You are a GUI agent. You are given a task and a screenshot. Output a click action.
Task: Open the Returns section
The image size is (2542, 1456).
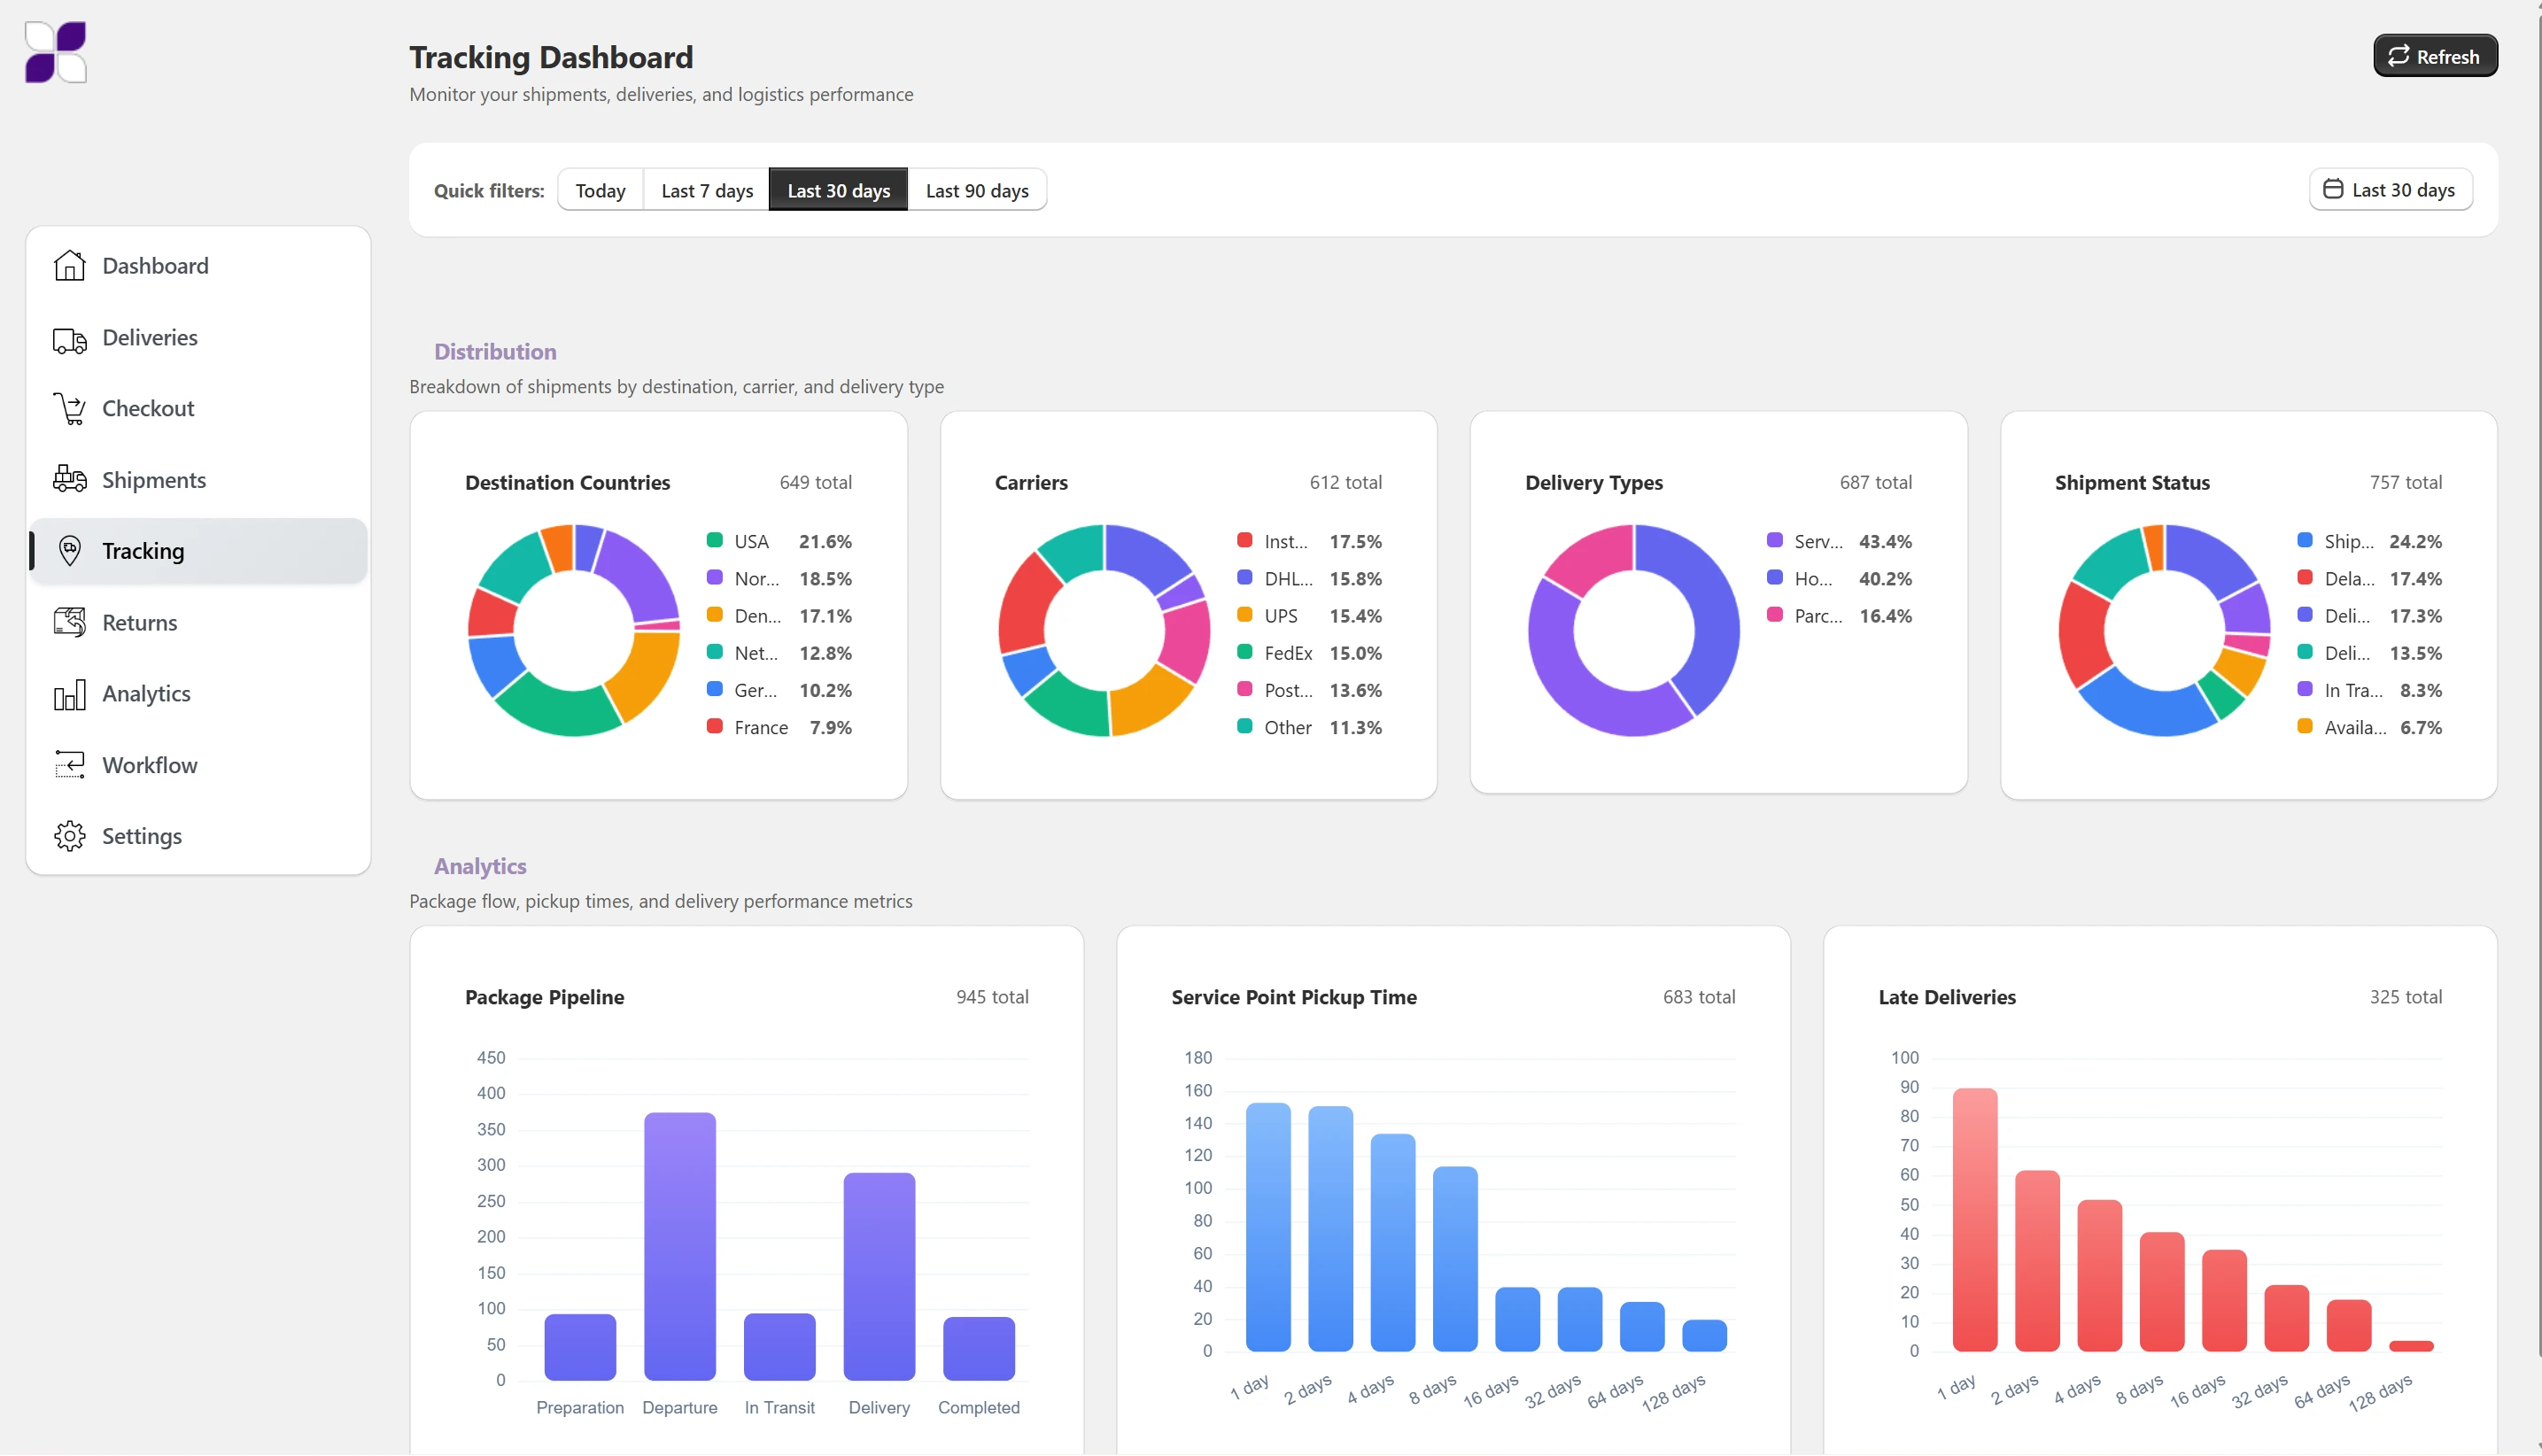pyautogui.click(x=198, y=623)
